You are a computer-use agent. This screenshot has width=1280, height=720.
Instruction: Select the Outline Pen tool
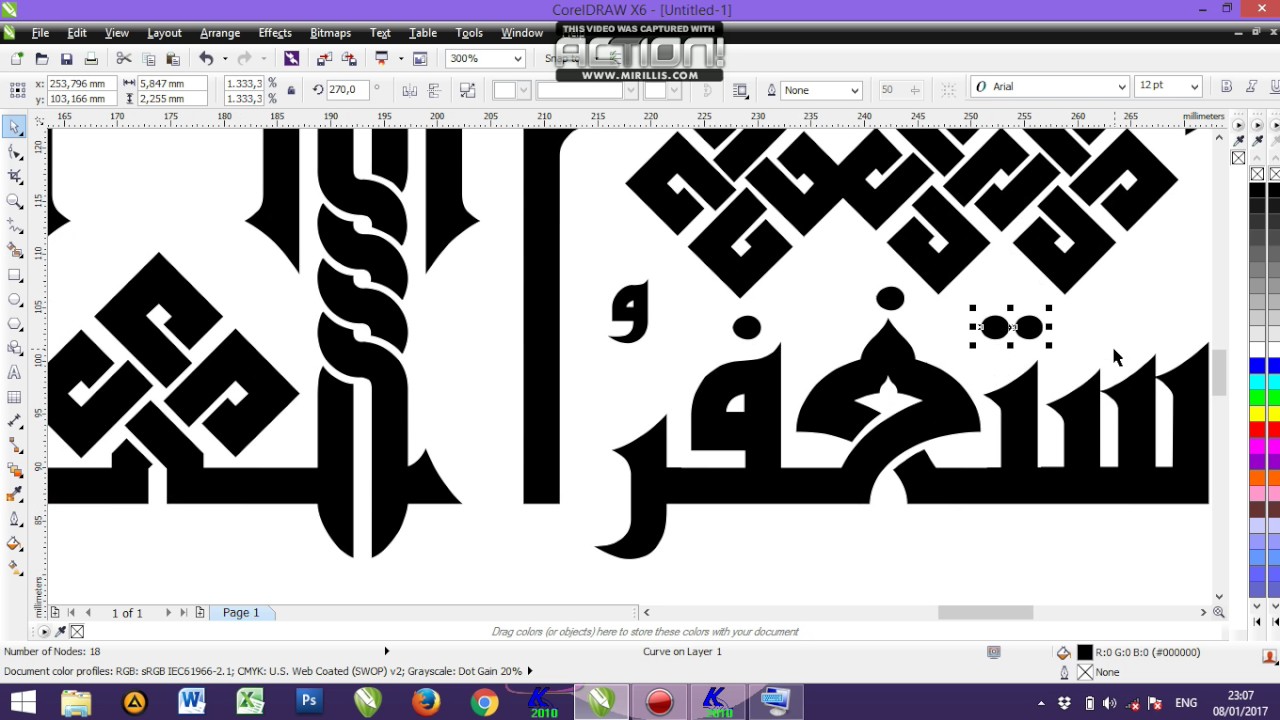pos(14,519)
